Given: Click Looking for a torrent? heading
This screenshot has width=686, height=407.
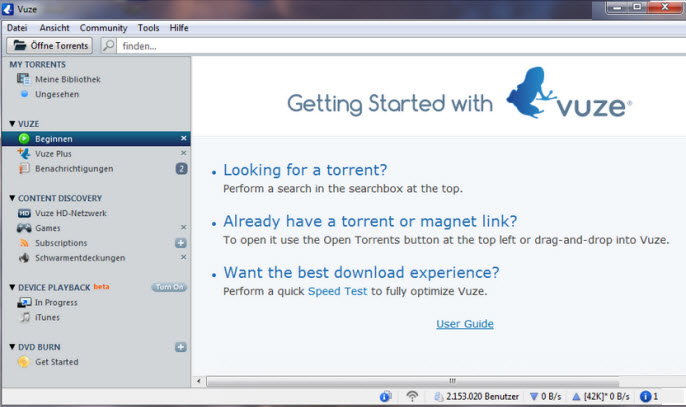Looking at the screenshot, I should click(x=305, y=170).
